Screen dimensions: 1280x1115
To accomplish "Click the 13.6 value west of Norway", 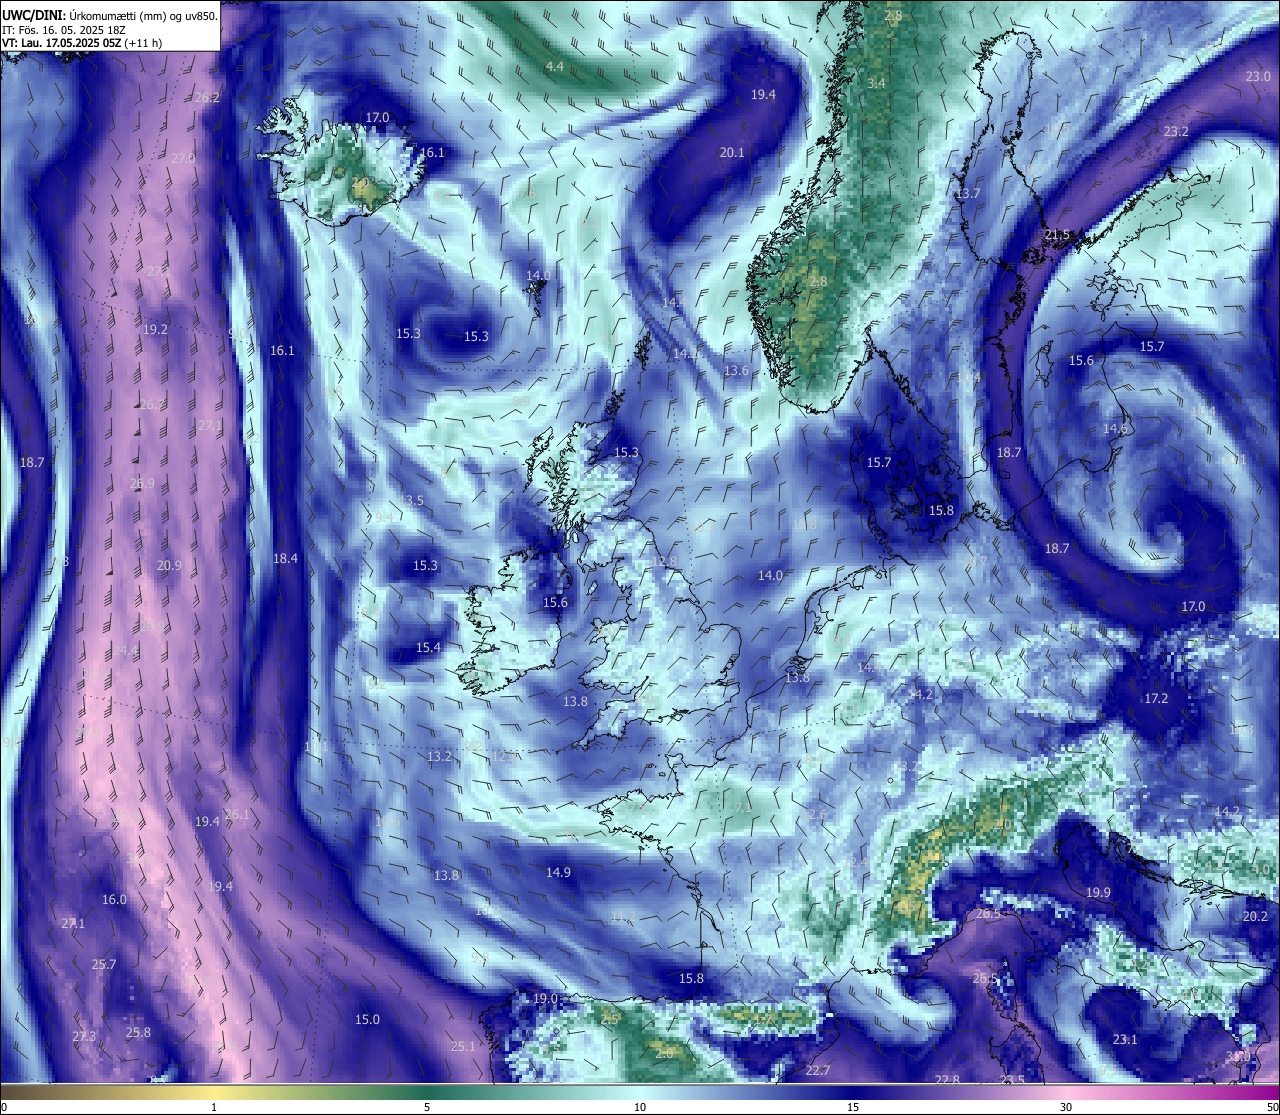I will click(736, 371).
